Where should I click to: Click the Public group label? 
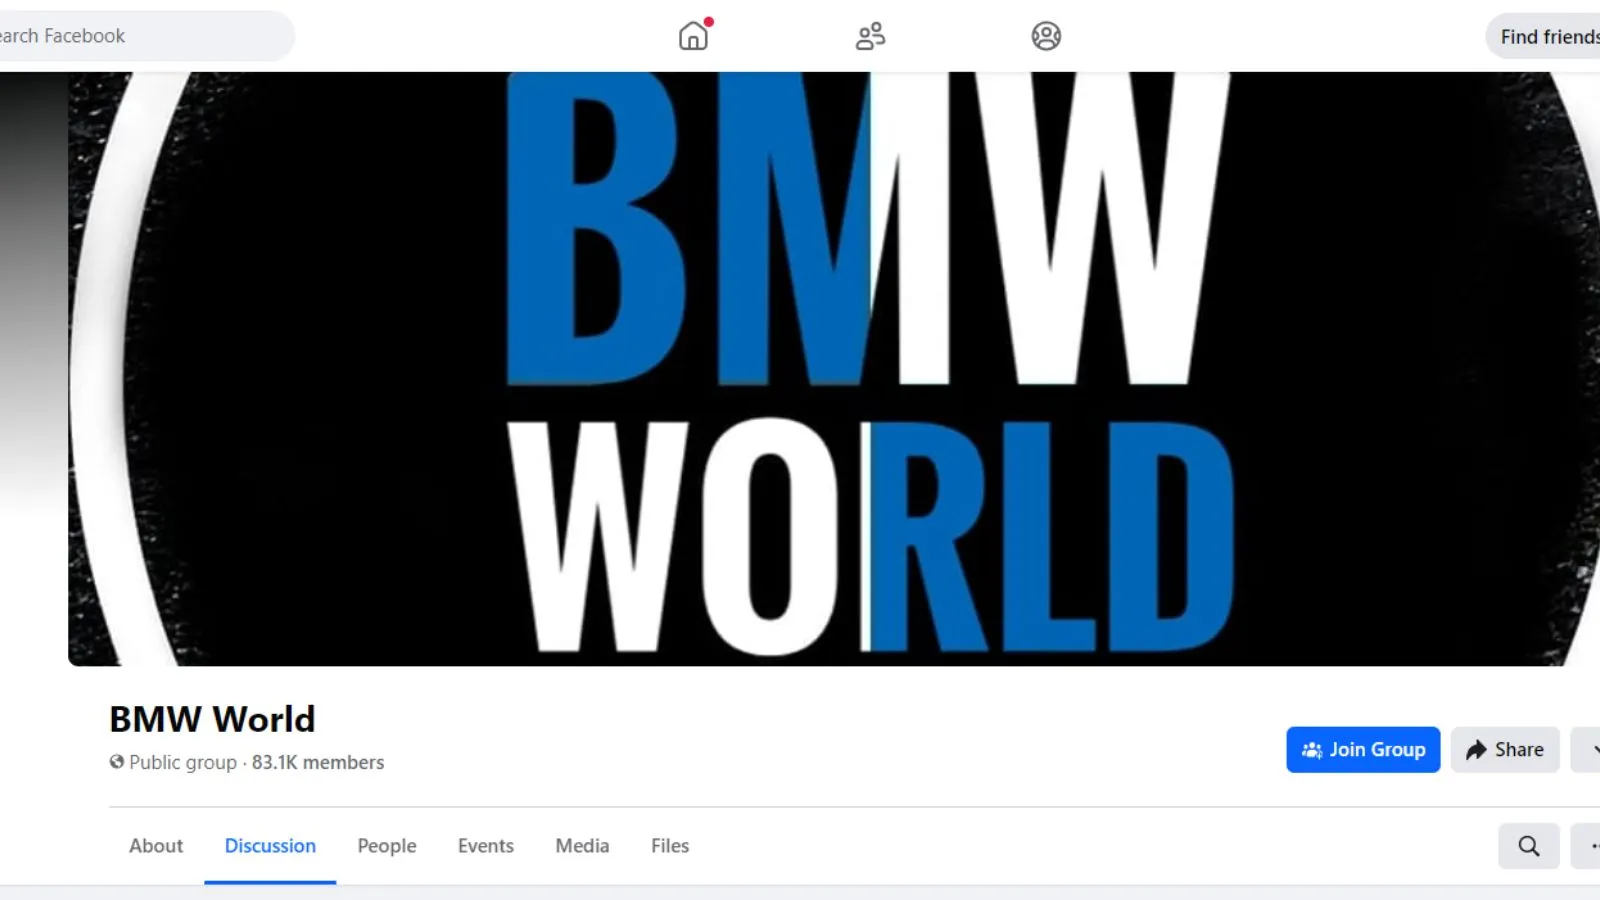tap(183, 762)
